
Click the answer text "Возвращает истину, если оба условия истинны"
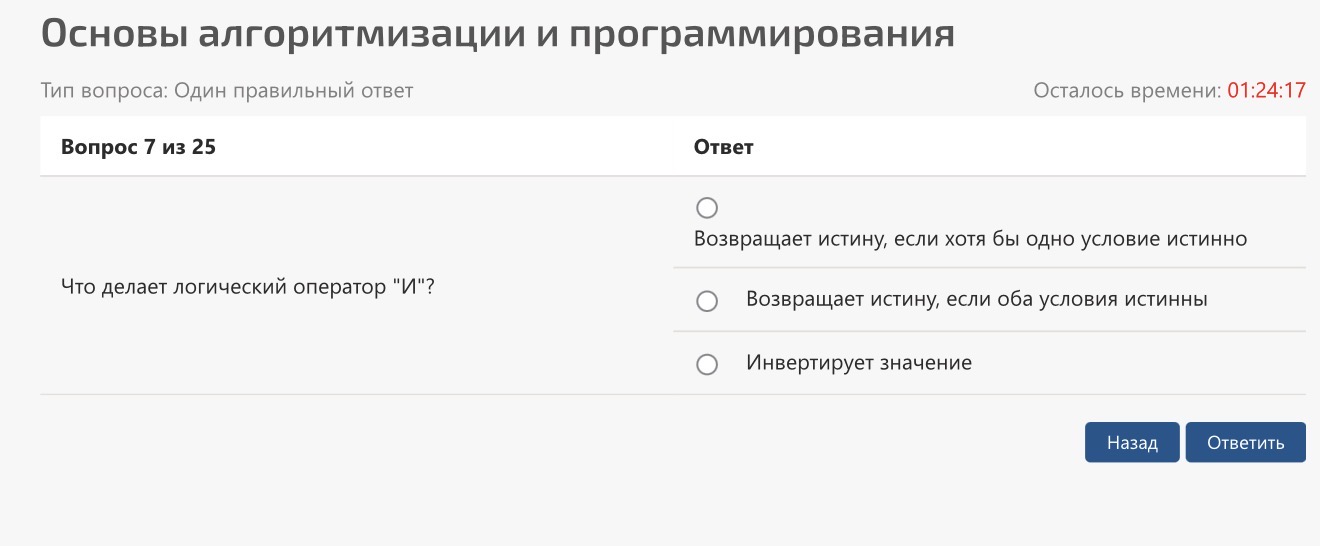tap(977, 299)
